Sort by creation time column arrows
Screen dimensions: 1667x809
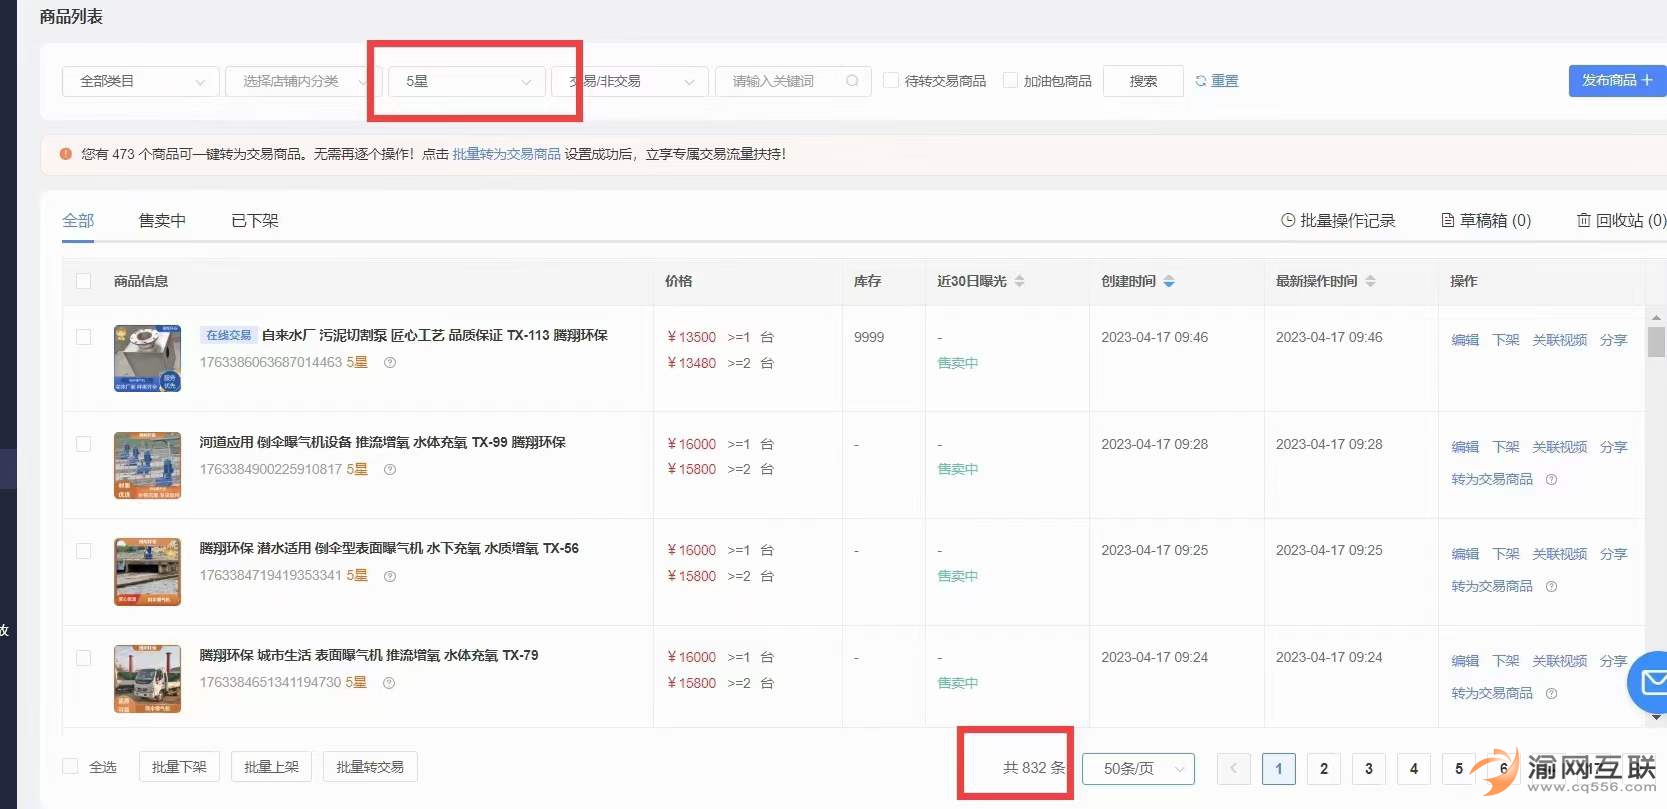pos(1169,281)
